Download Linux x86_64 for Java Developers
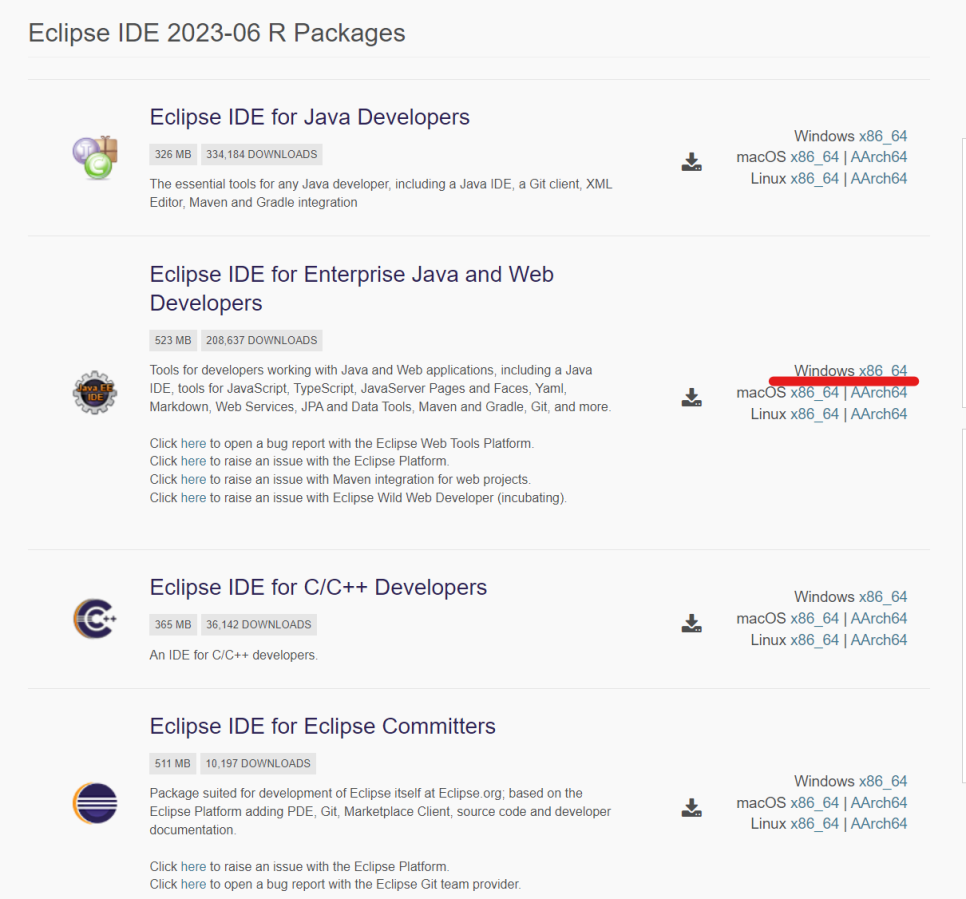Viewport: 966px width, 899px height. click(814, 179)
